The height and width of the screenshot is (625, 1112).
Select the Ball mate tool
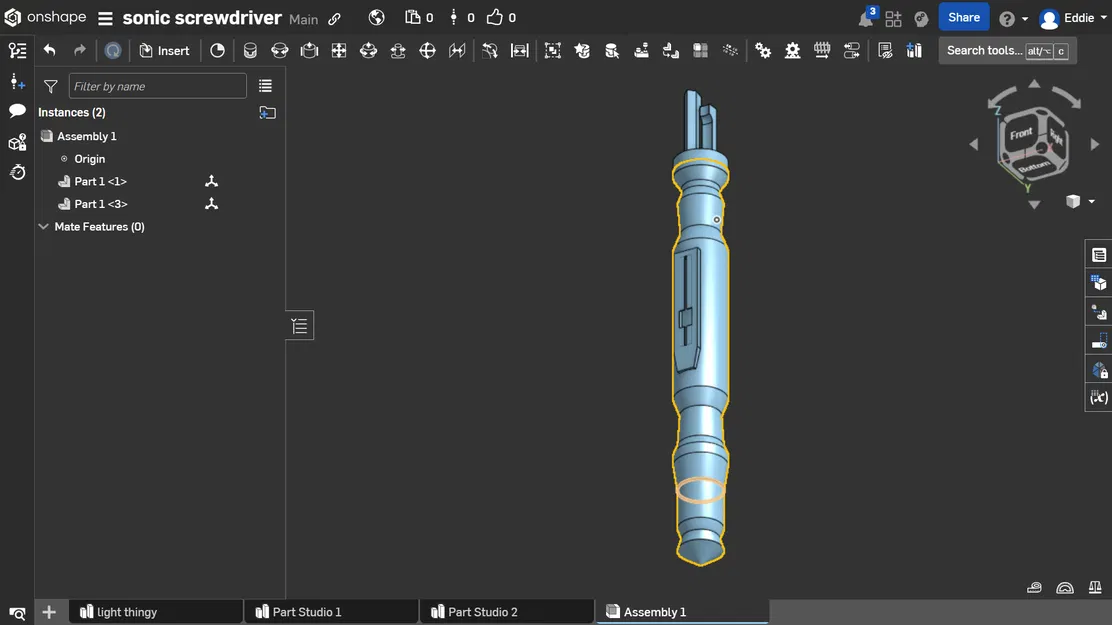[x=428, y=50]
